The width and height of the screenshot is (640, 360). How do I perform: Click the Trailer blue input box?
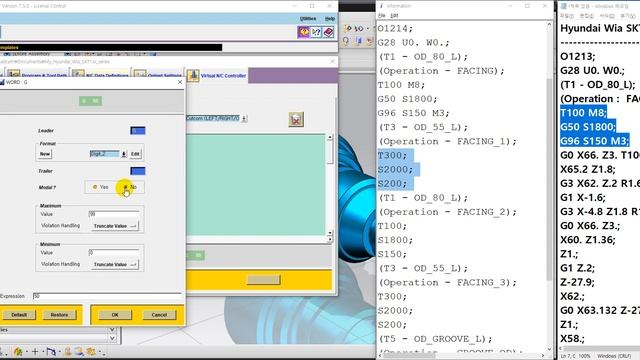[x=138, y=171]
